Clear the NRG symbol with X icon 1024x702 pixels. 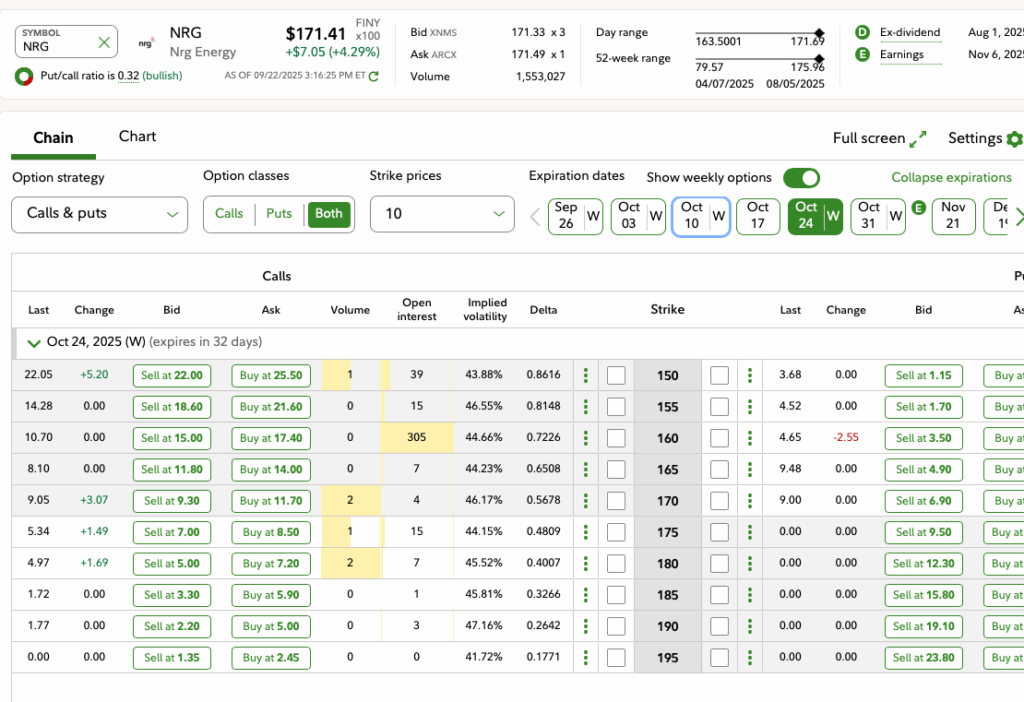tap(104, 42)
